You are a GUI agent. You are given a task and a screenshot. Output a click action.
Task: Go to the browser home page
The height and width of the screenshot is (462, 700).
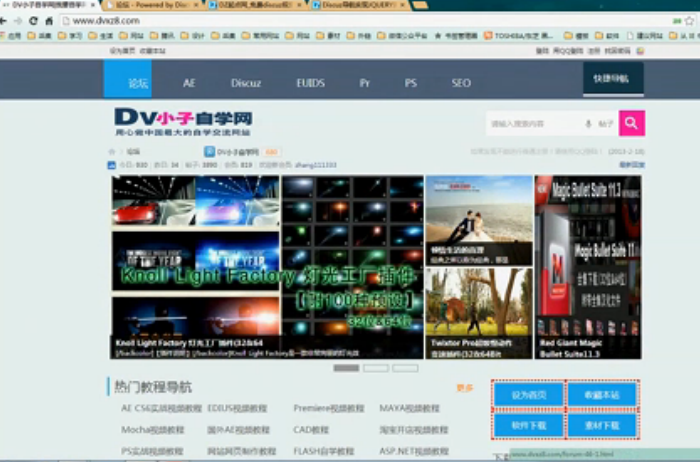[49, 21]
